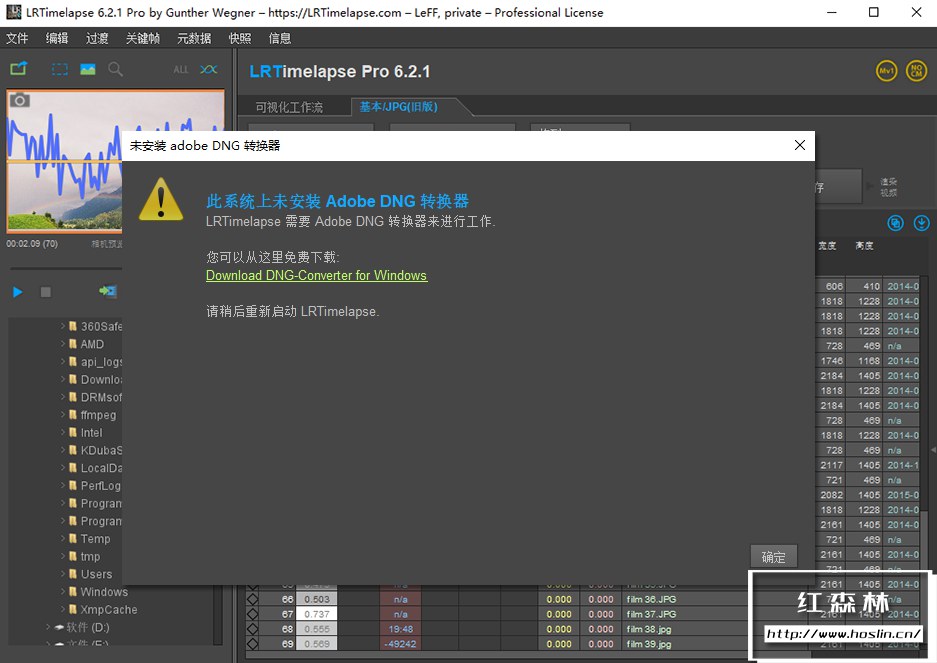937x663 pixels.
Task: Expand the Users folder
Action: (x=63, y=574)
